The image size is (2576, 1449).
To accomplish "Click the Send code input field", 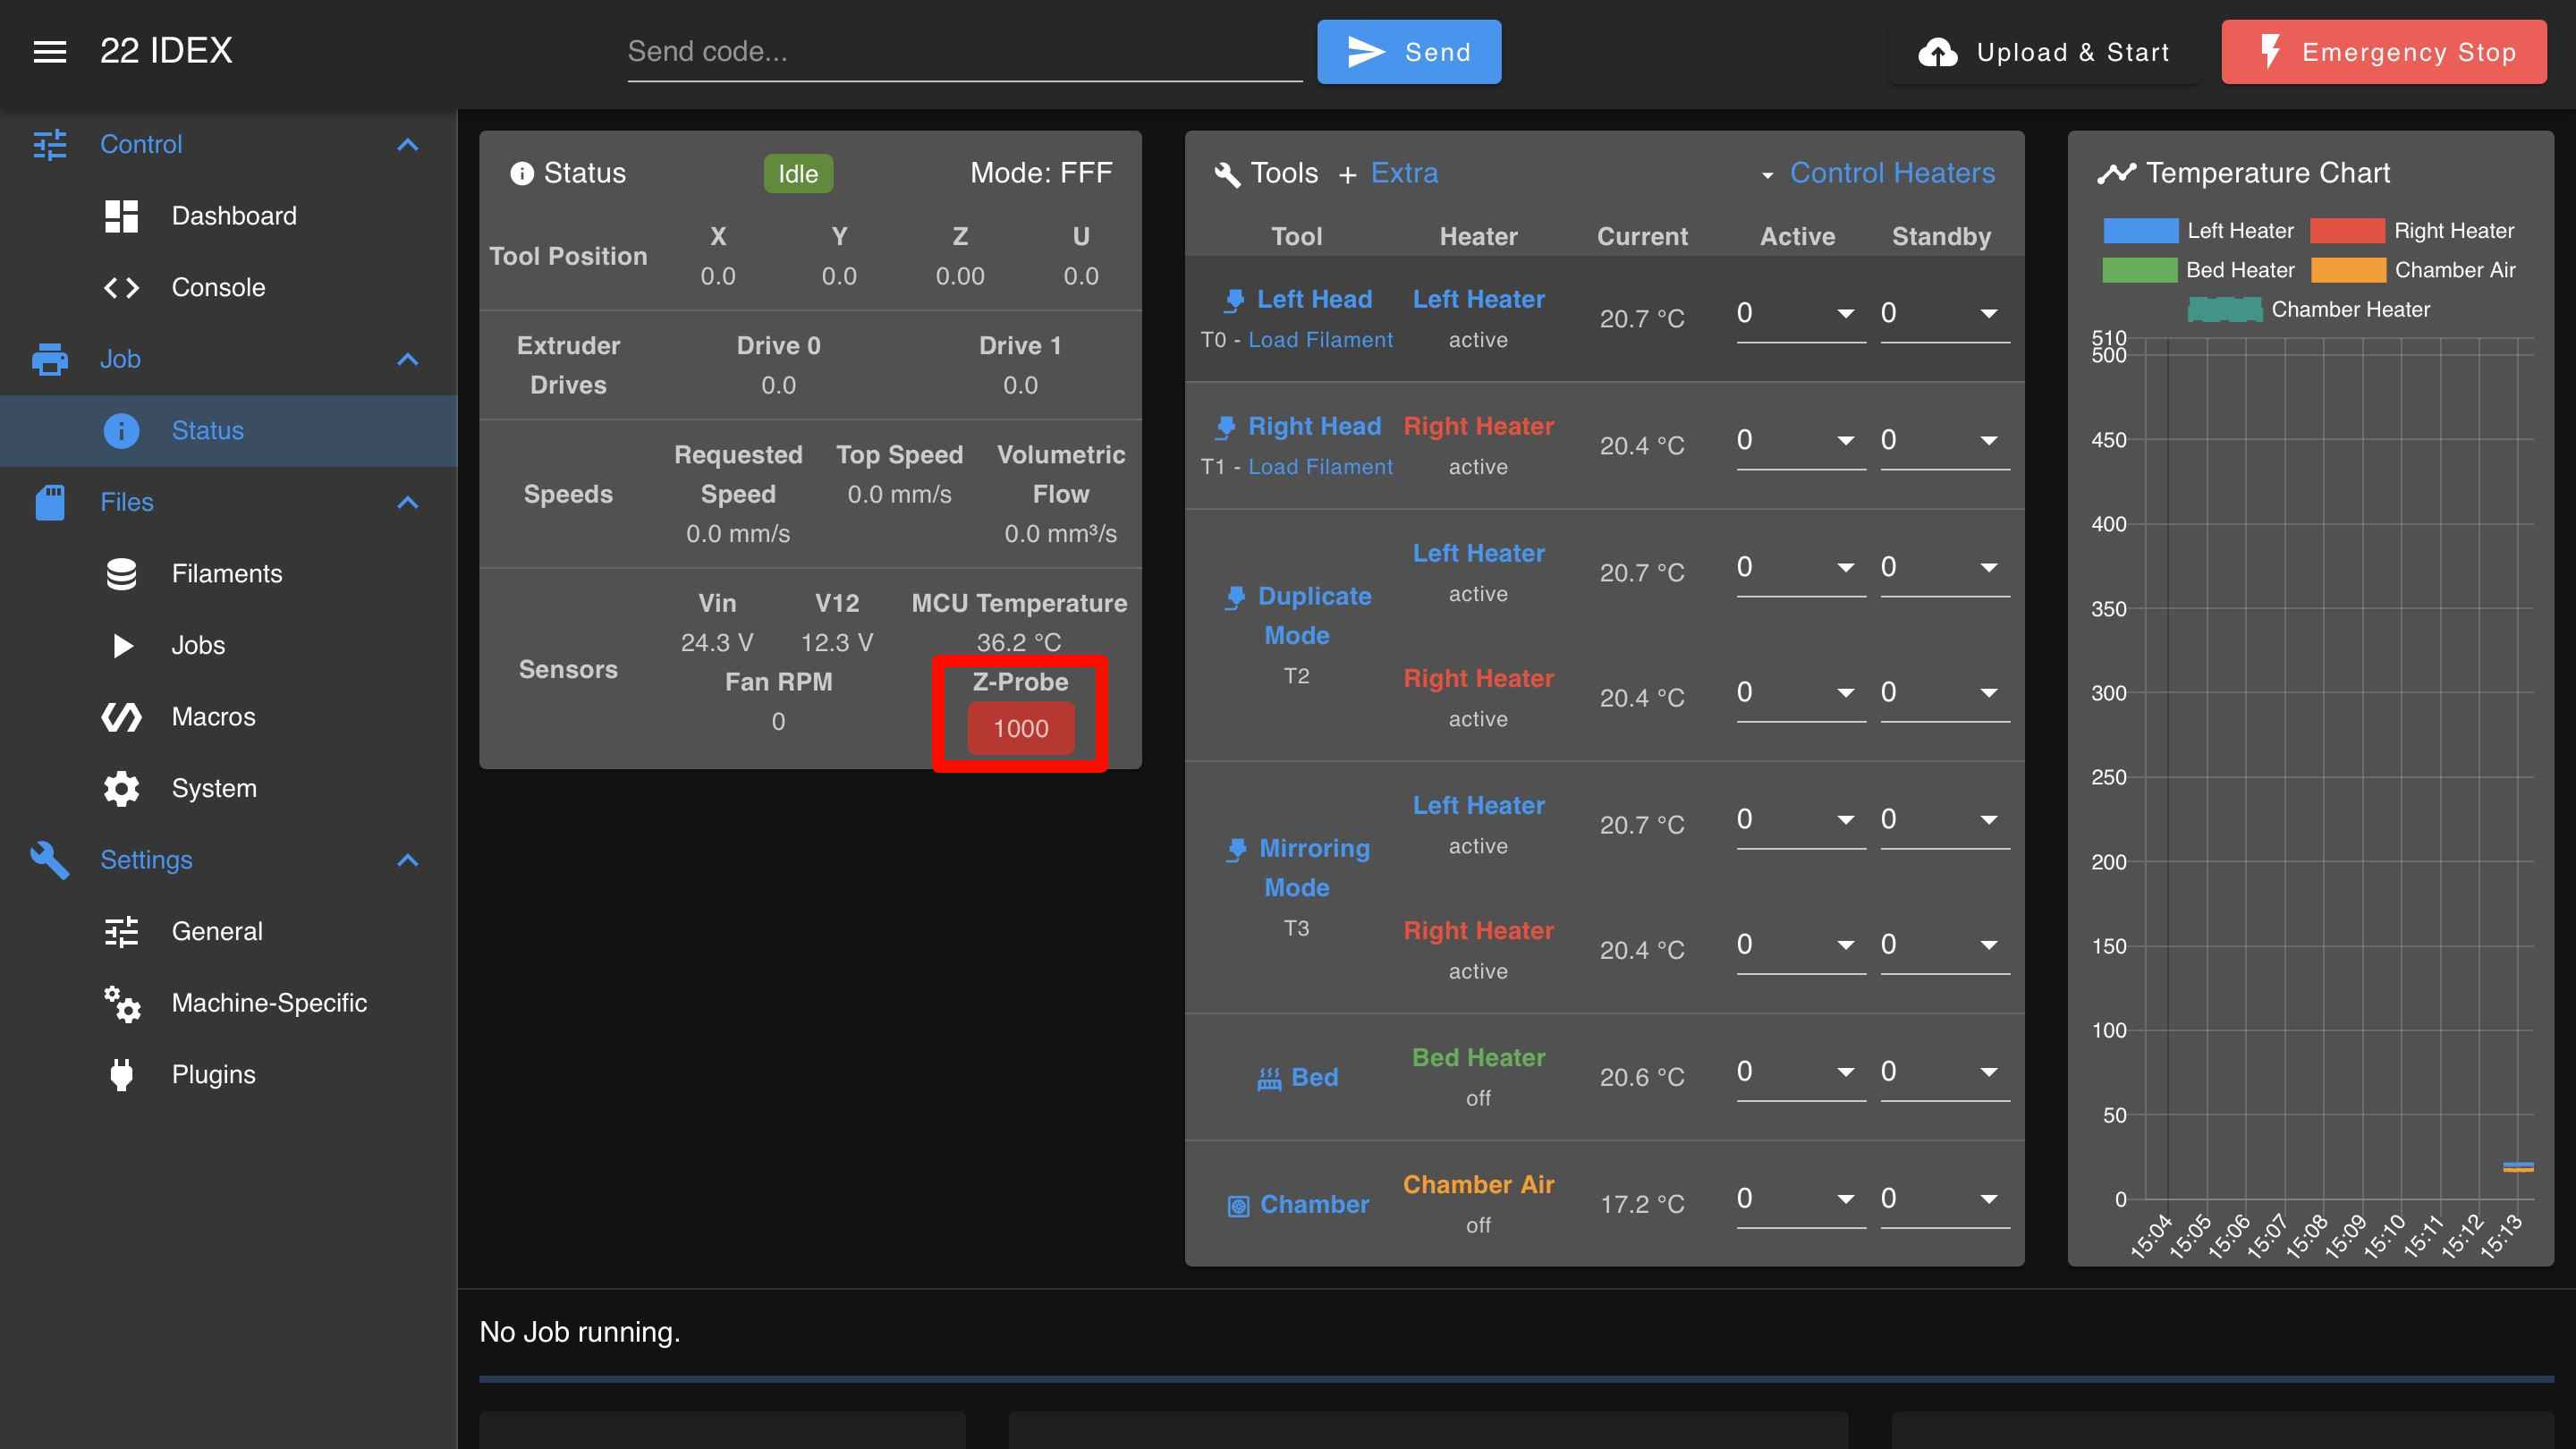I will [x=964, y=52].
